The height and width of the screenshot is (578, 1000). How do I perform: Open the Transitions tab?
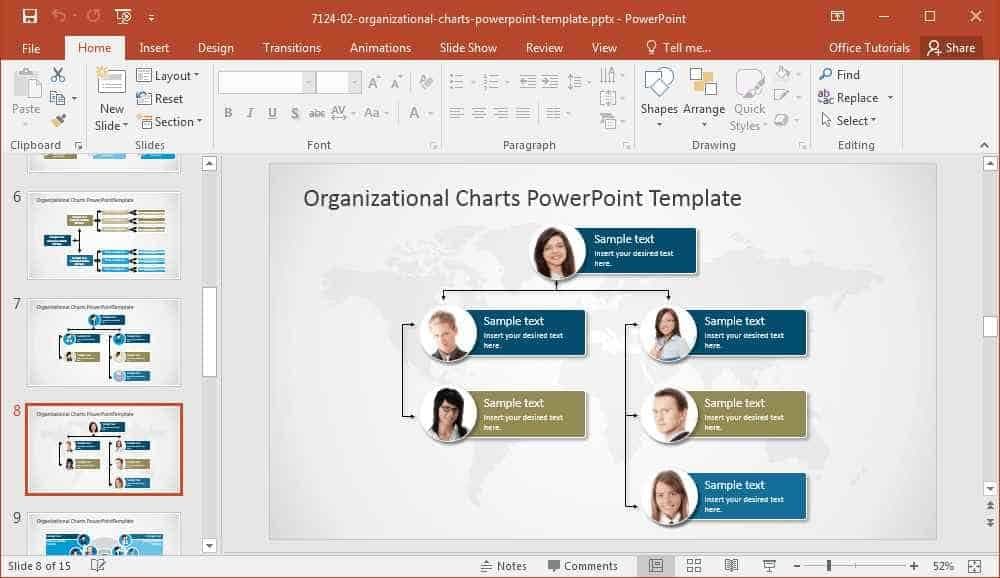click(x=291, y=48)
